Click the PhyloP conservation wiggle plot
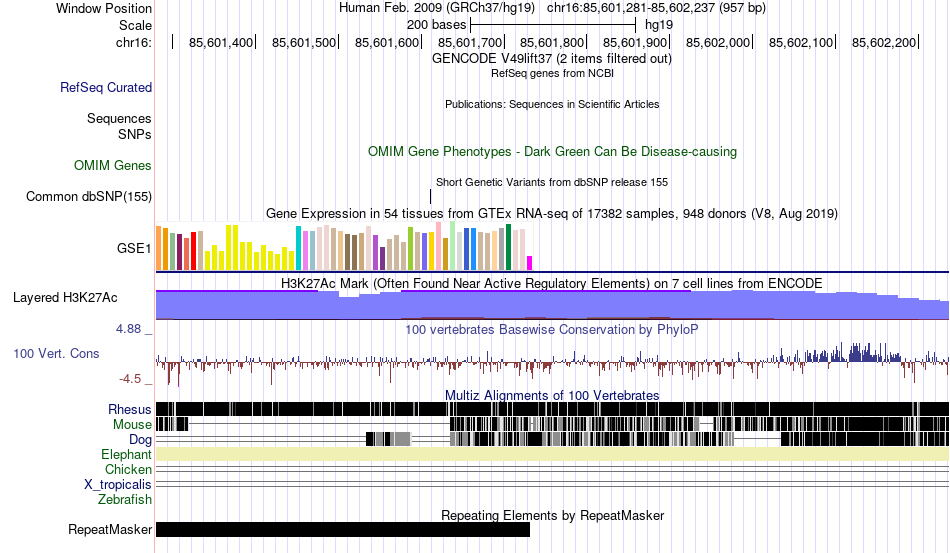Viewport: 950px width, 553px height. [553, 362]
